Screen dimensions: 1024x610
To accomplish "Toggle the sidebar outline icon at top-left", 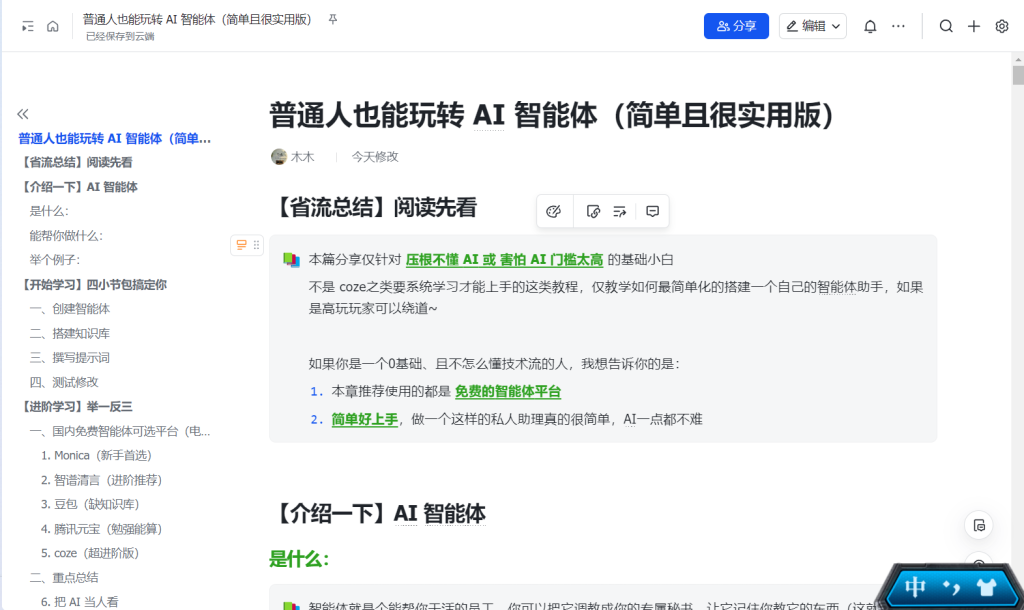I will (28, 27).
